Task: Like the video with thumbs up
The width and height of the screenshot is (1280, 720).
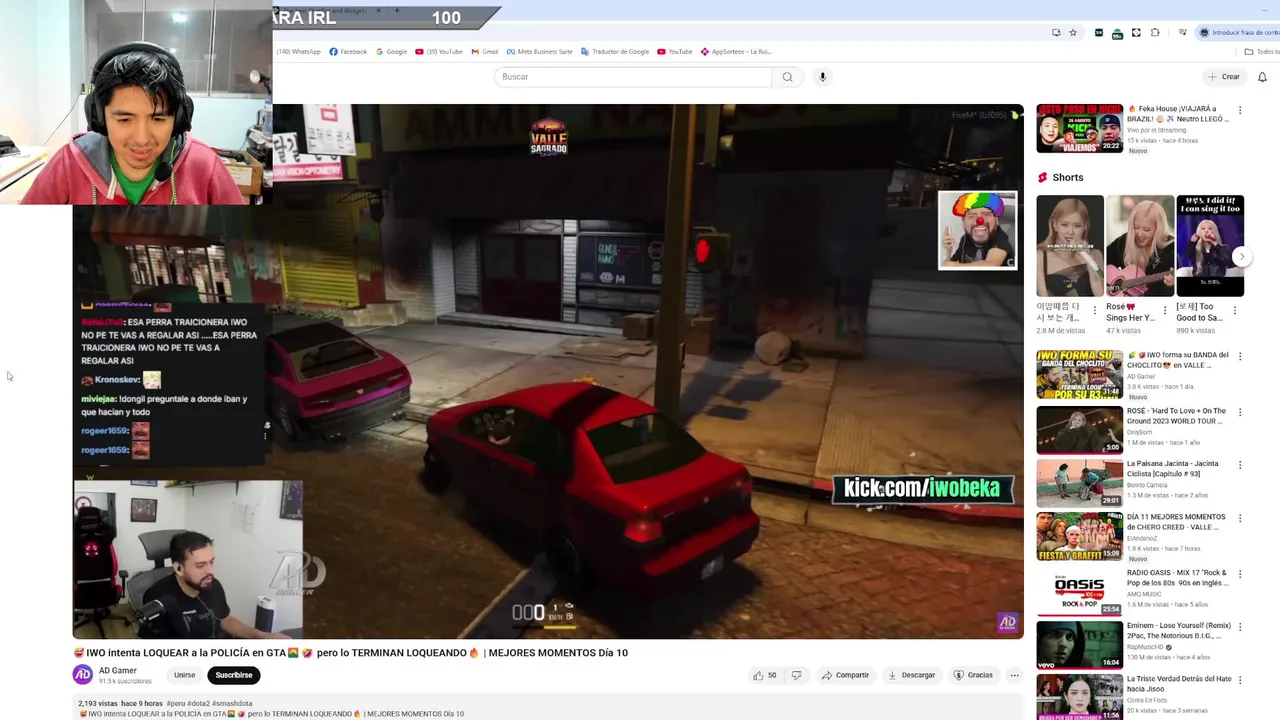Action: click(x=765, y=675)
